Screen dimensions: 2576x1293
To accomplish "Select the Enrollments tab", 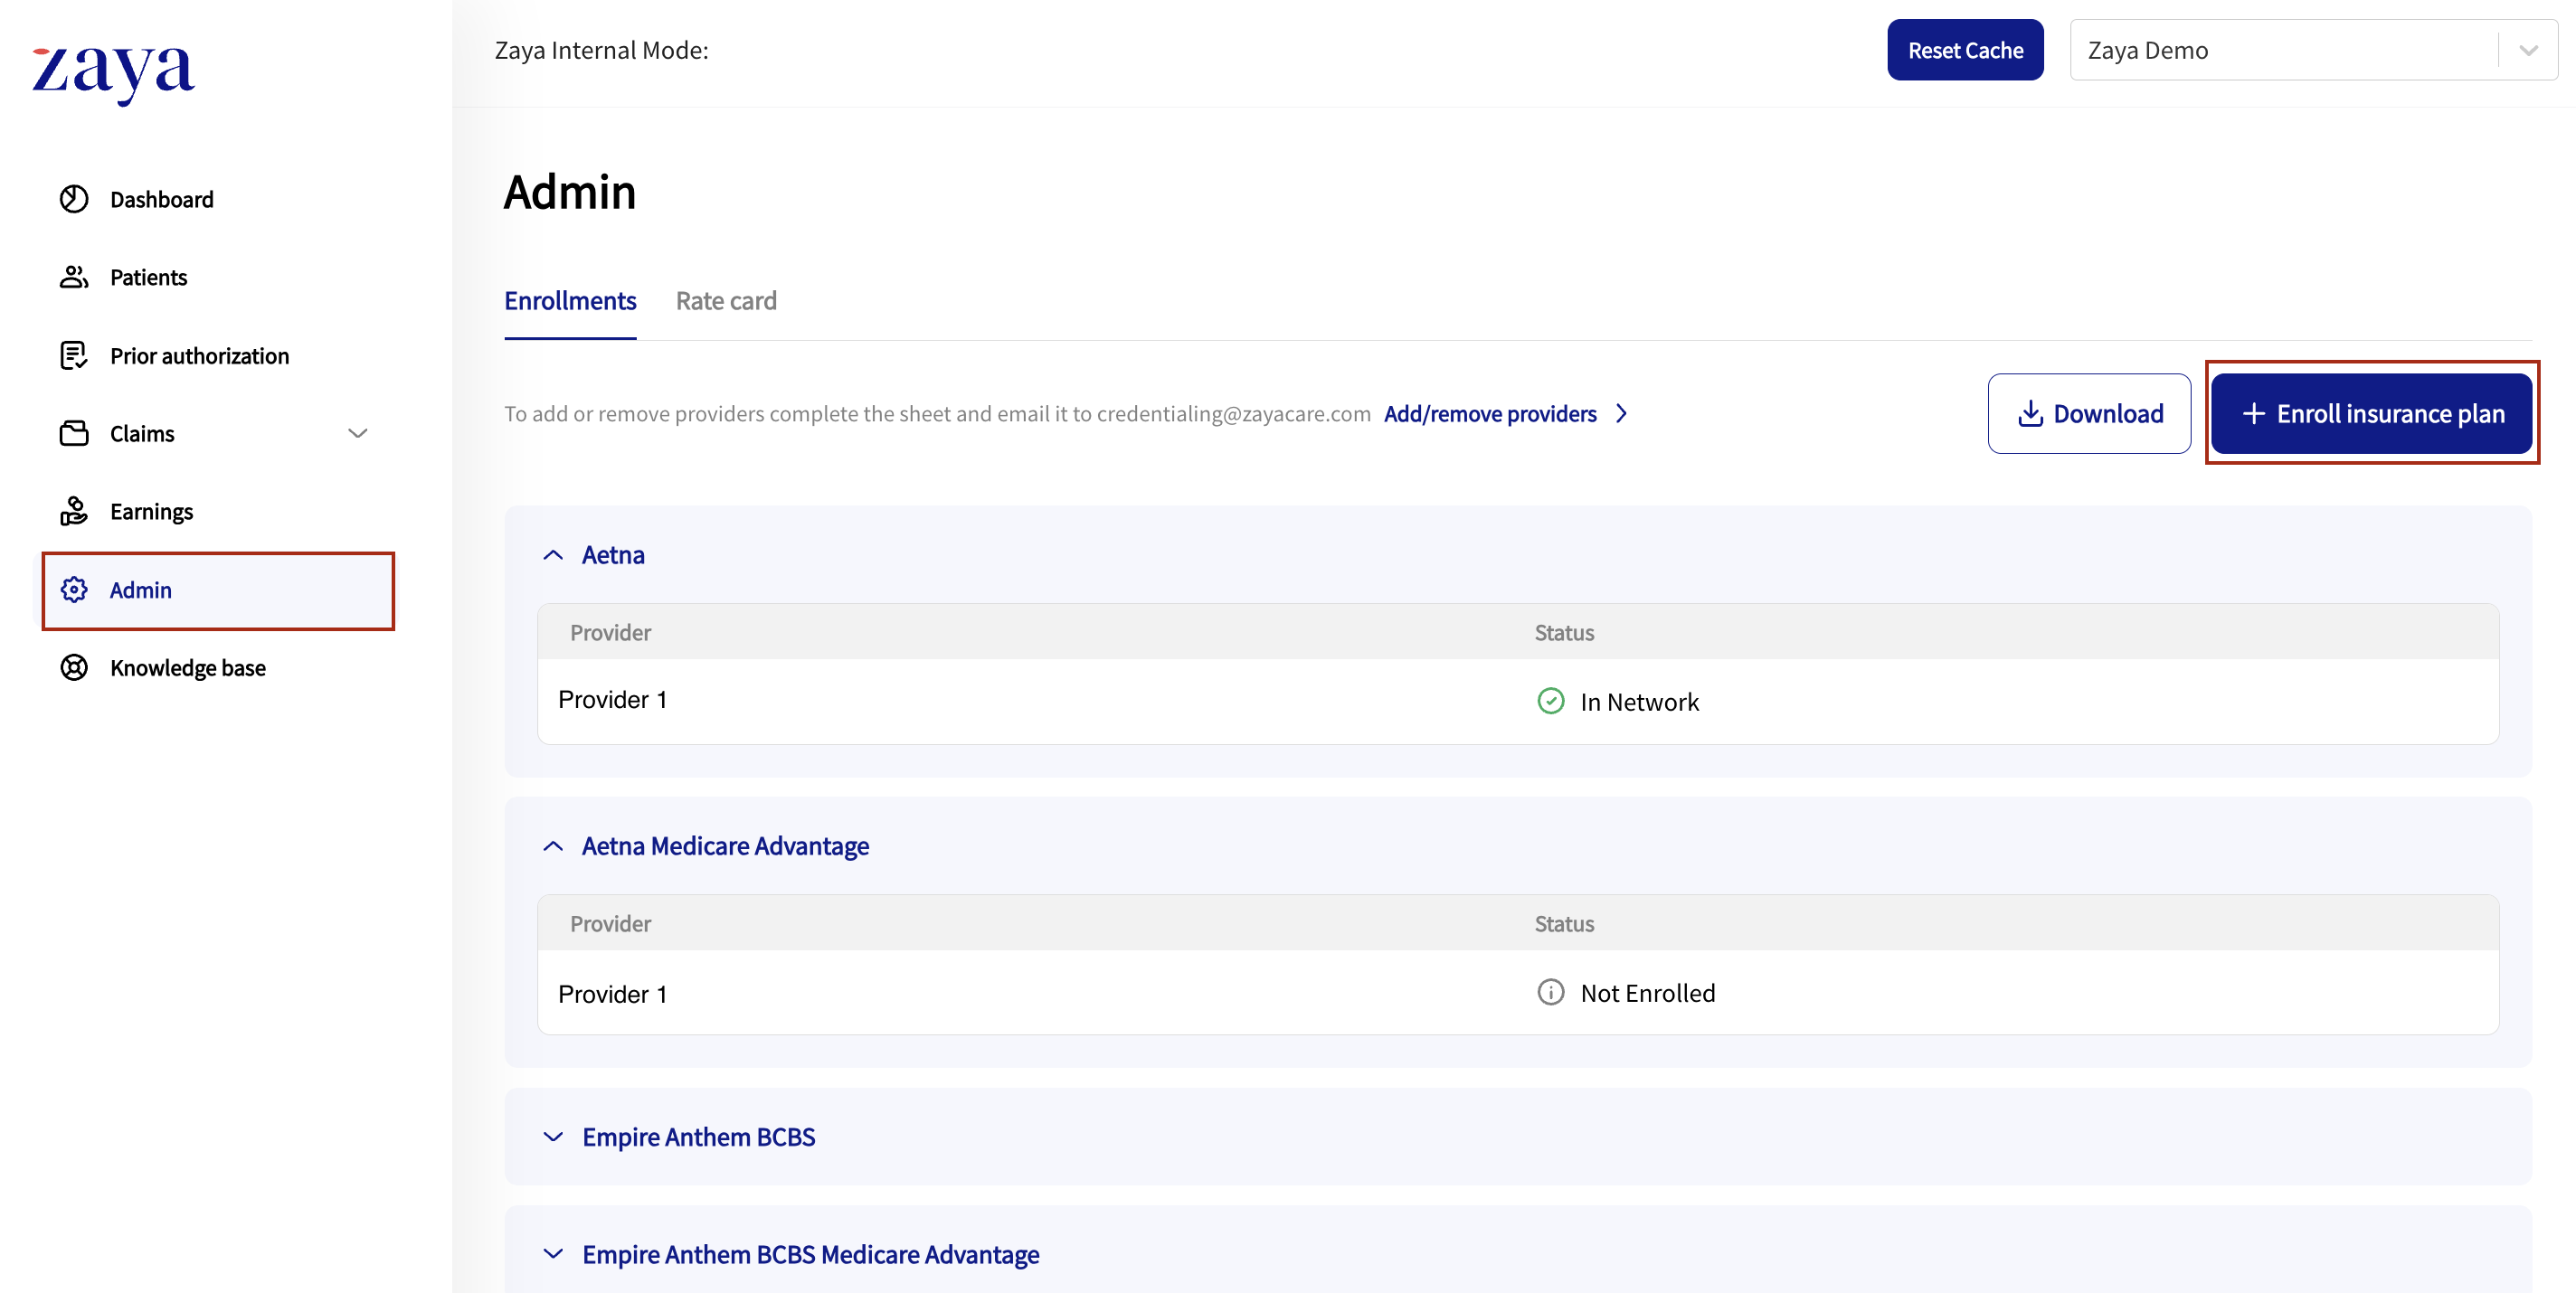I will click(x=570, y=301).
